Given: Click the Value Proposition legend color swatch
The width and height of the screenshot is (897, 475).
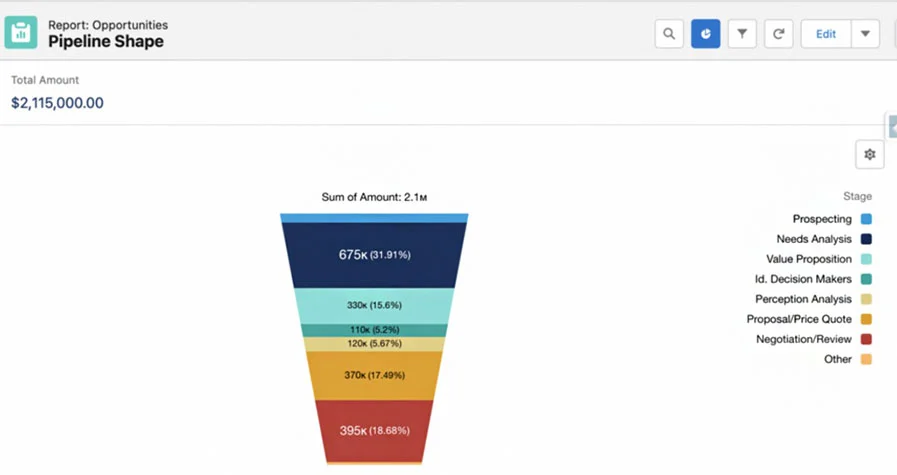Looking at the screenshot, I should (x=866, y=259).
